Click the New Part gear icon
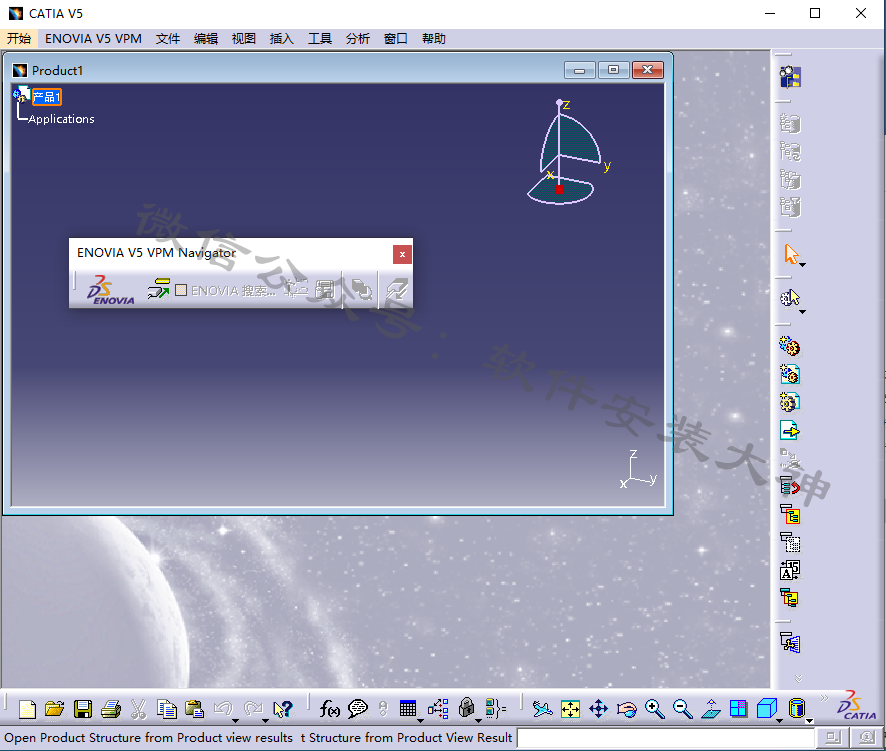This screenshot has height=751, width=886. pos(790,402)
